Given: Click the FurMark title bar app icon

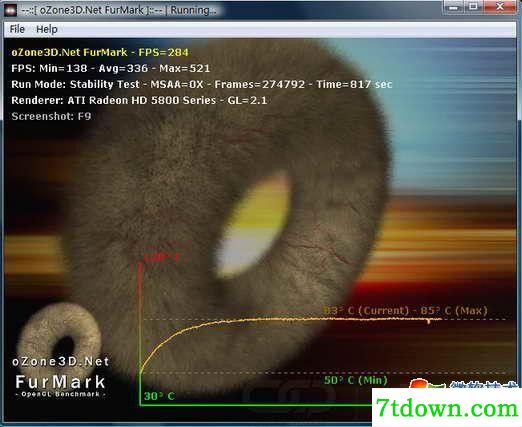Looking at the screenshot, I should pyautogui.click(x=10, y=10).
